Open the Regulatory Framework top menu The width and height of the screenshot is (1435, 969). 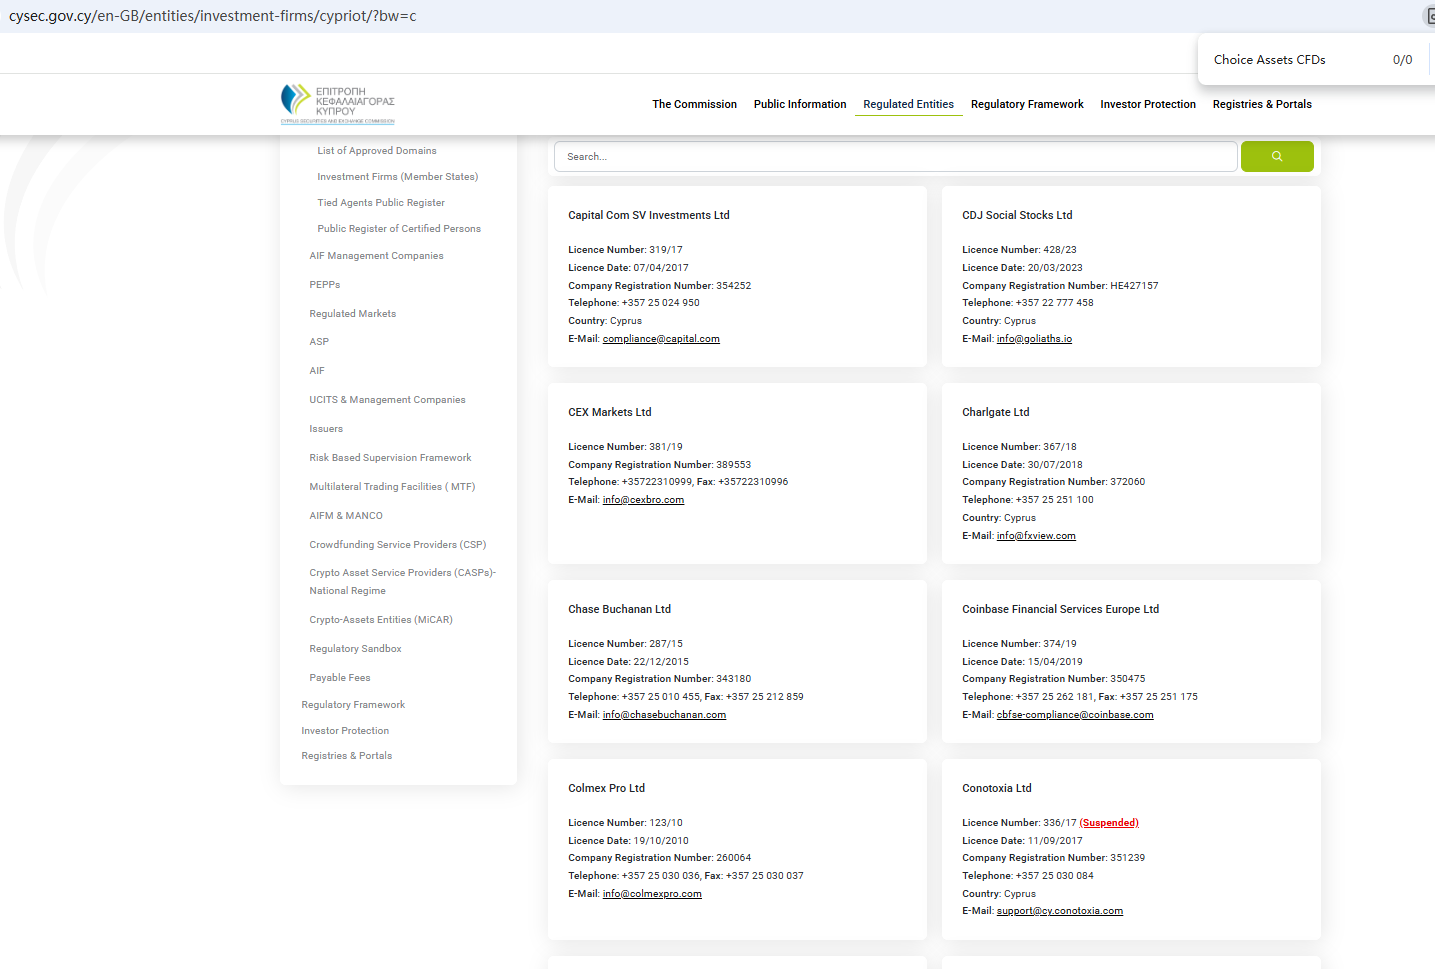(1026, 104)
